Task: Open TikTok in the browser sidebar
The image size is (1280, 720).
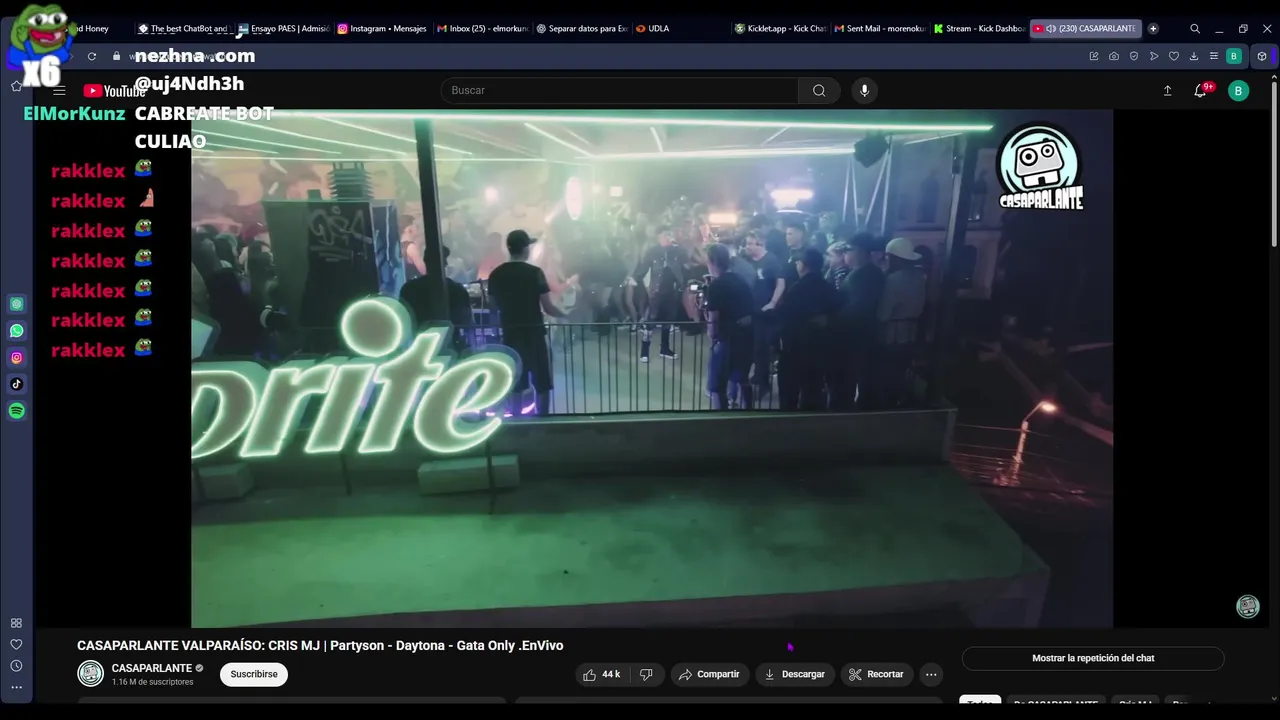Action: coord(17,384)
